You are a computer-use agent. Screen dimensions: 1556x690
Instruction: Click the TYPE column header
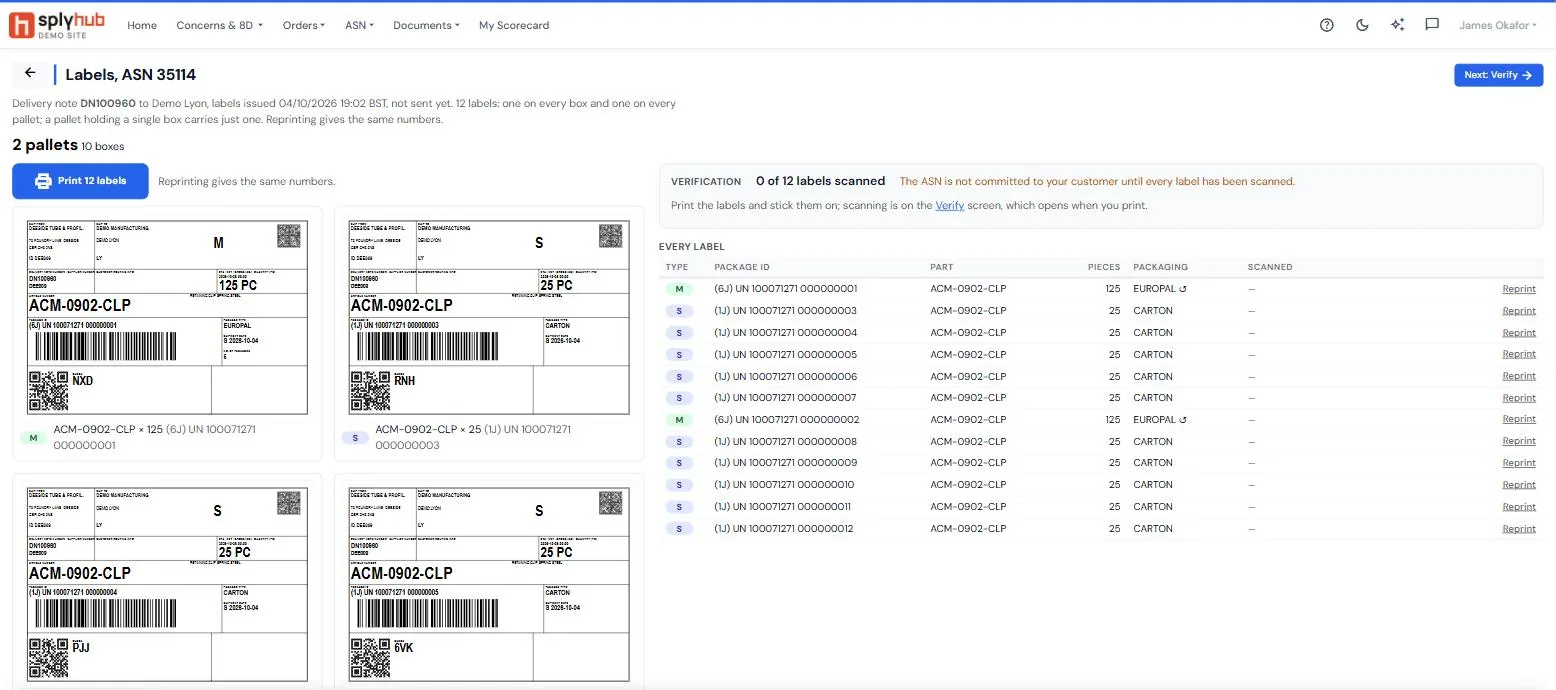pyautogui.click(x=677, y=267)
